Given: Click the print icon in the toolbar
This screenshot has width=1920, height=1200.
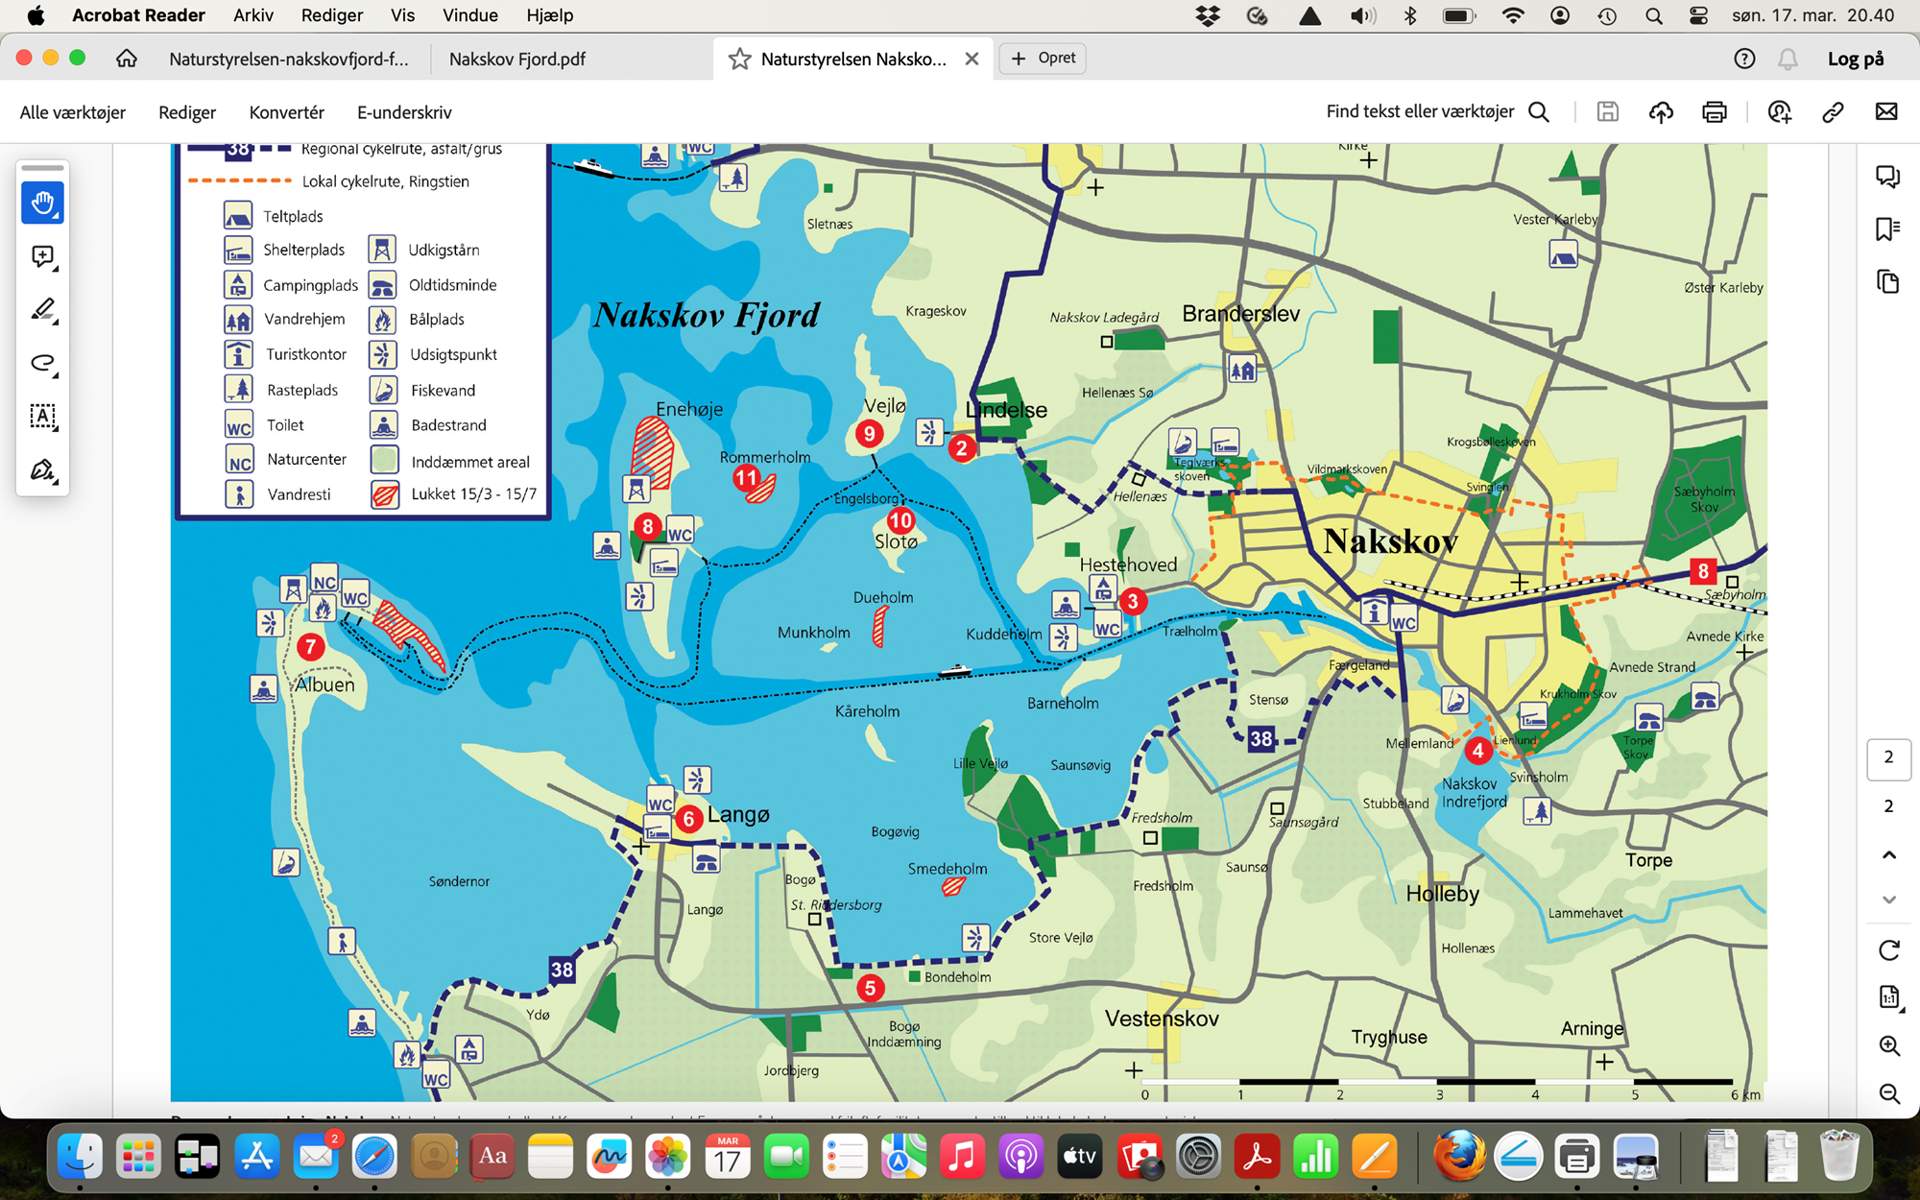Looking at the screenshot, I should 1714,112.
